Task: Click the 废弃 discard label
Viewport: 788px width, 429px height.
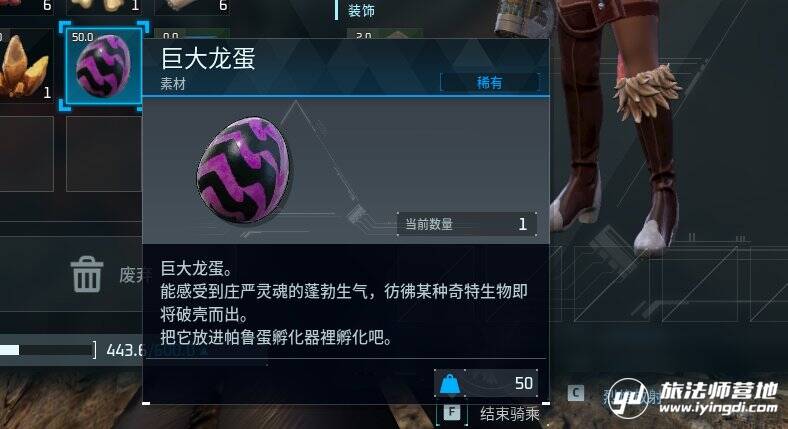Action: pyautogui.click(x=131, y=275)
